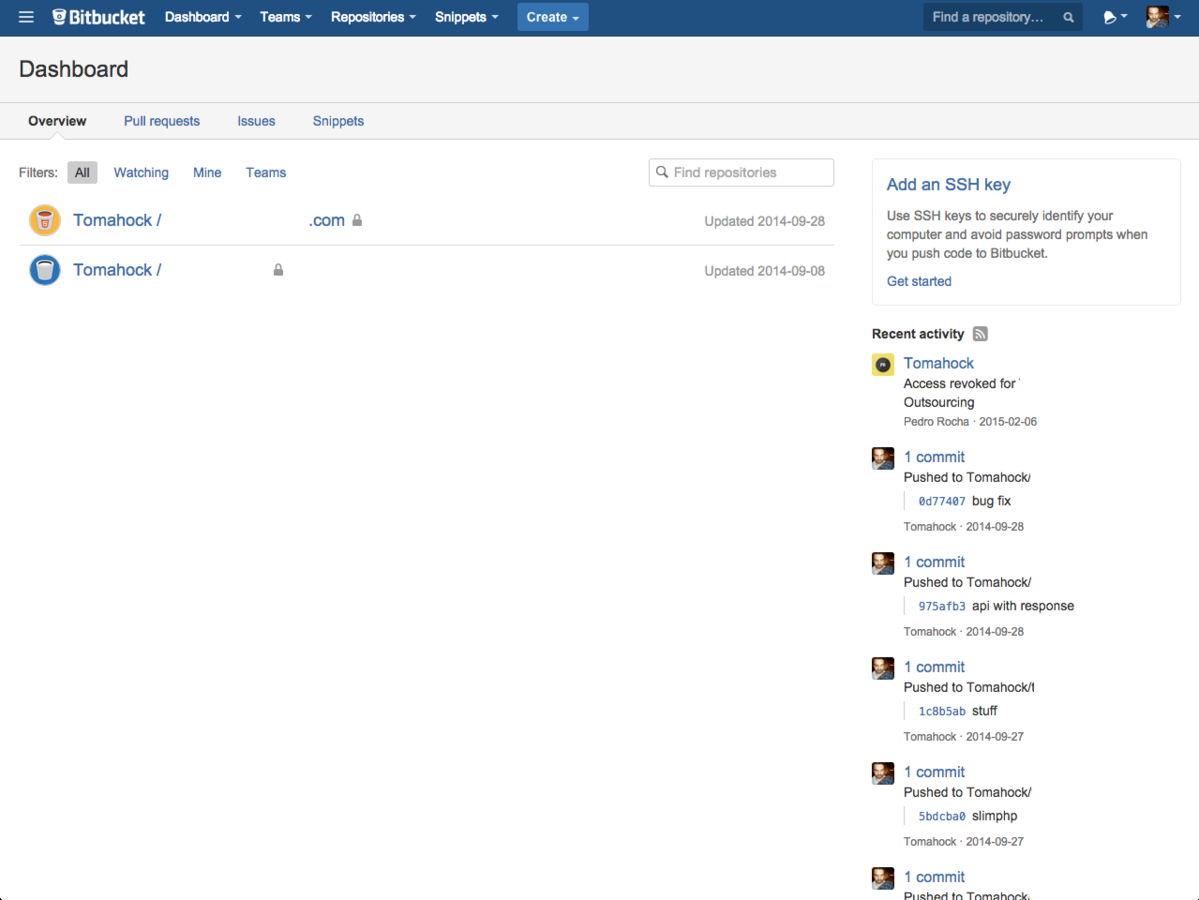This screenshot has height=900, width=1199.
Task: Click 'Pedro Rocha · 2015-02-06' text
Action: tap(970, 421)
